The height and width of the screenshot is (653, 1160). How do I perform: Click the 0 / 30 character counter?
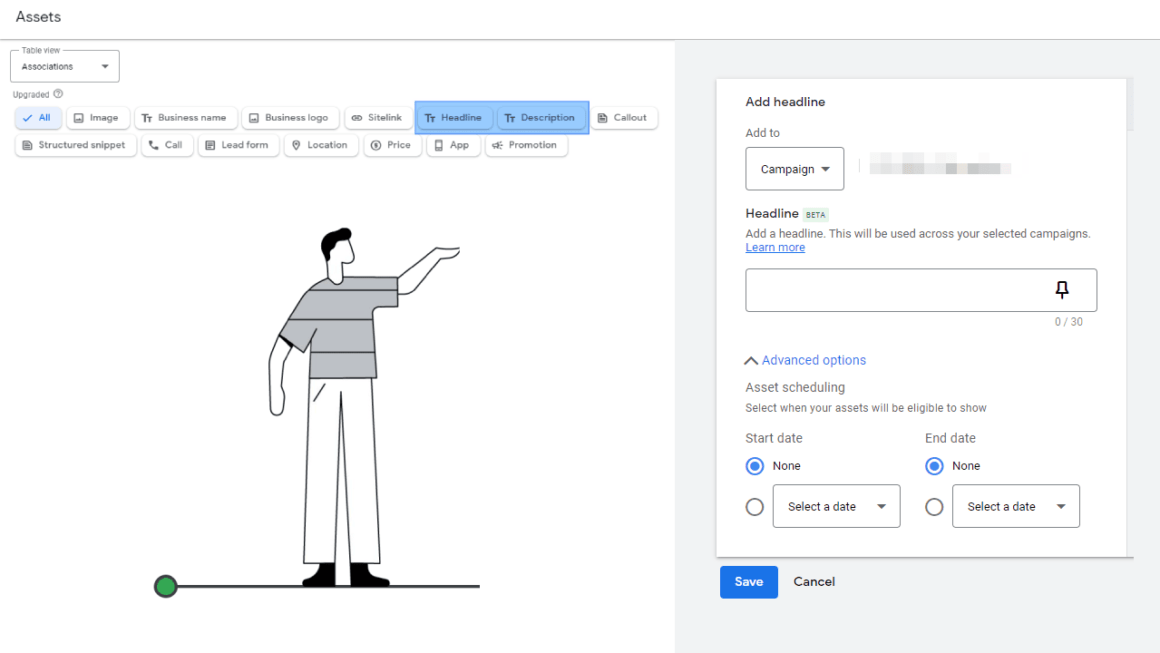coord(1068,322)
